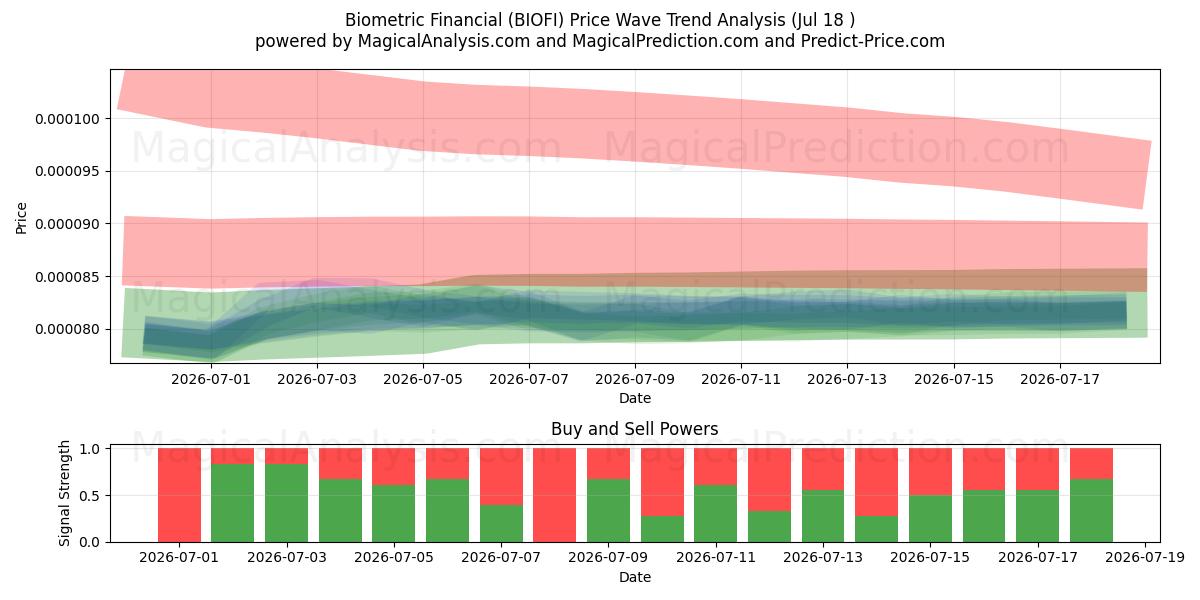Click the 1.0 signal strength tick label
Viewport: 1200px width, 600px height.
tap(90, 449)
